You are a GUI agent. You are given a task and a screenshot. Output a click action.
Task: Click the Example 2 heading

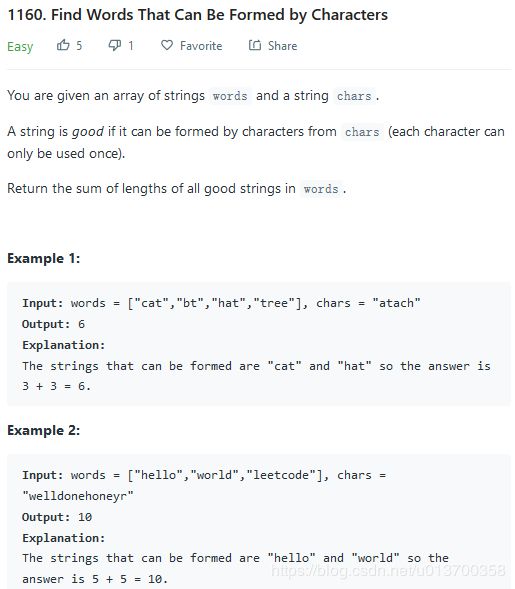click(44, 430)
